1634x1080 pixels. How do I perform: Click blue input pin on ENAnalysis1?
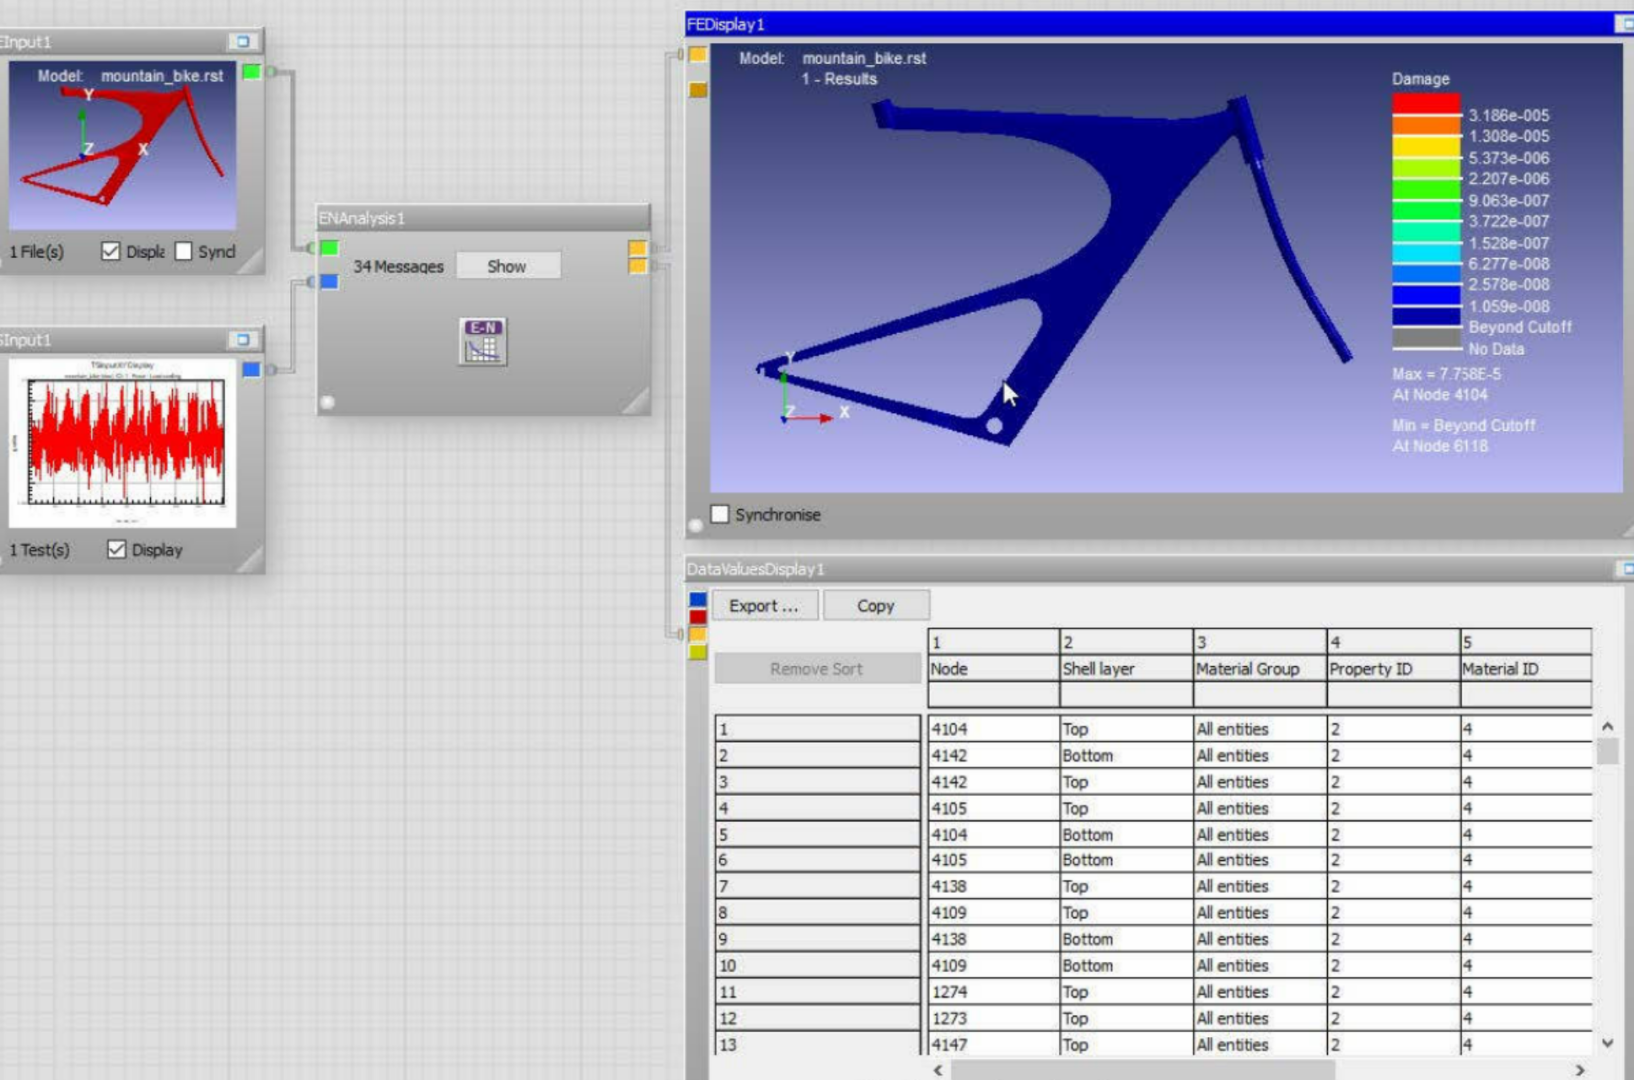click(x=329, y=282)
